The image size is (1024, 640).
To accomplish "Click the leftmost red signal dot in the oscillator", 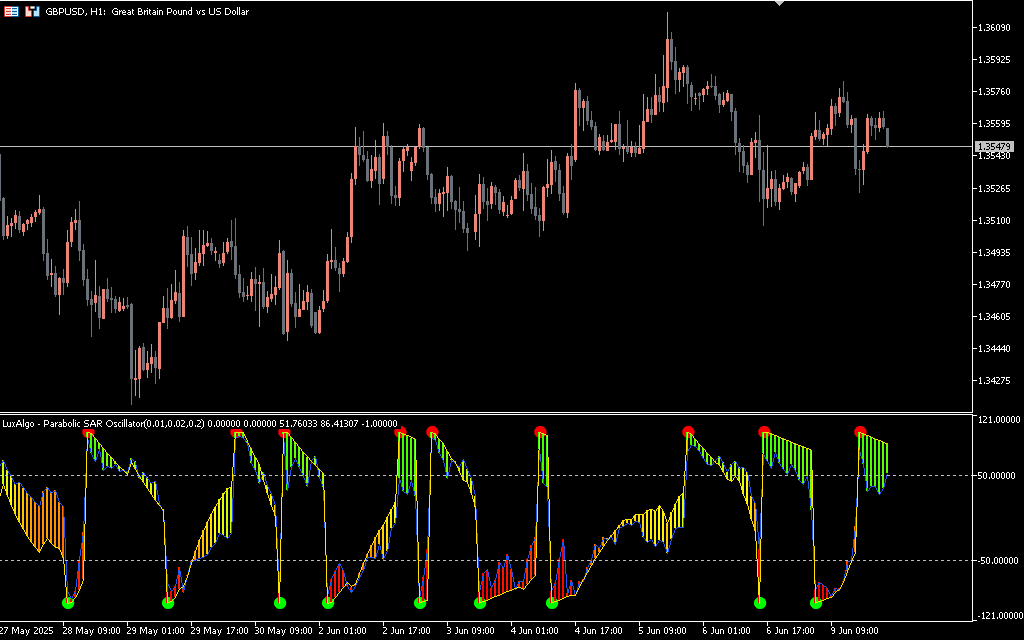I will [88, 433].
